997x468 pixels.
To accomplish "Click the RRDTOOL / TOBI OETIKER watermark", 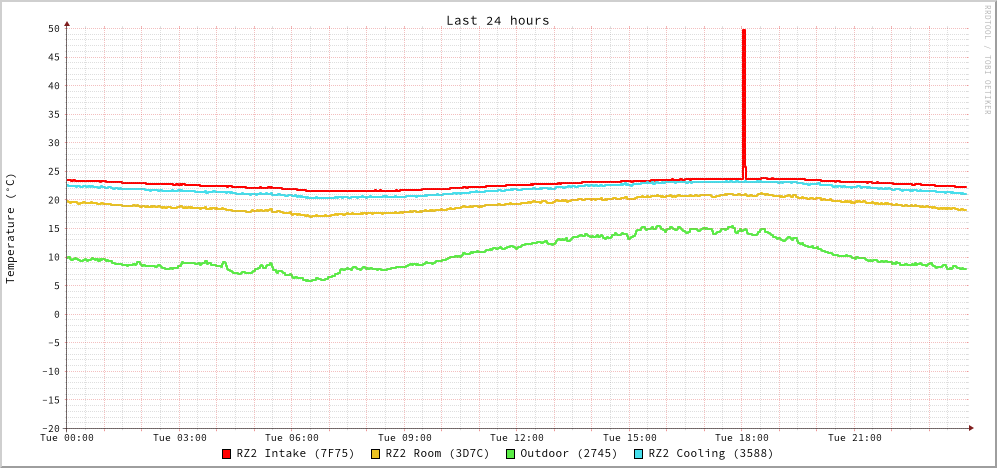I will (x=987, y=60).
